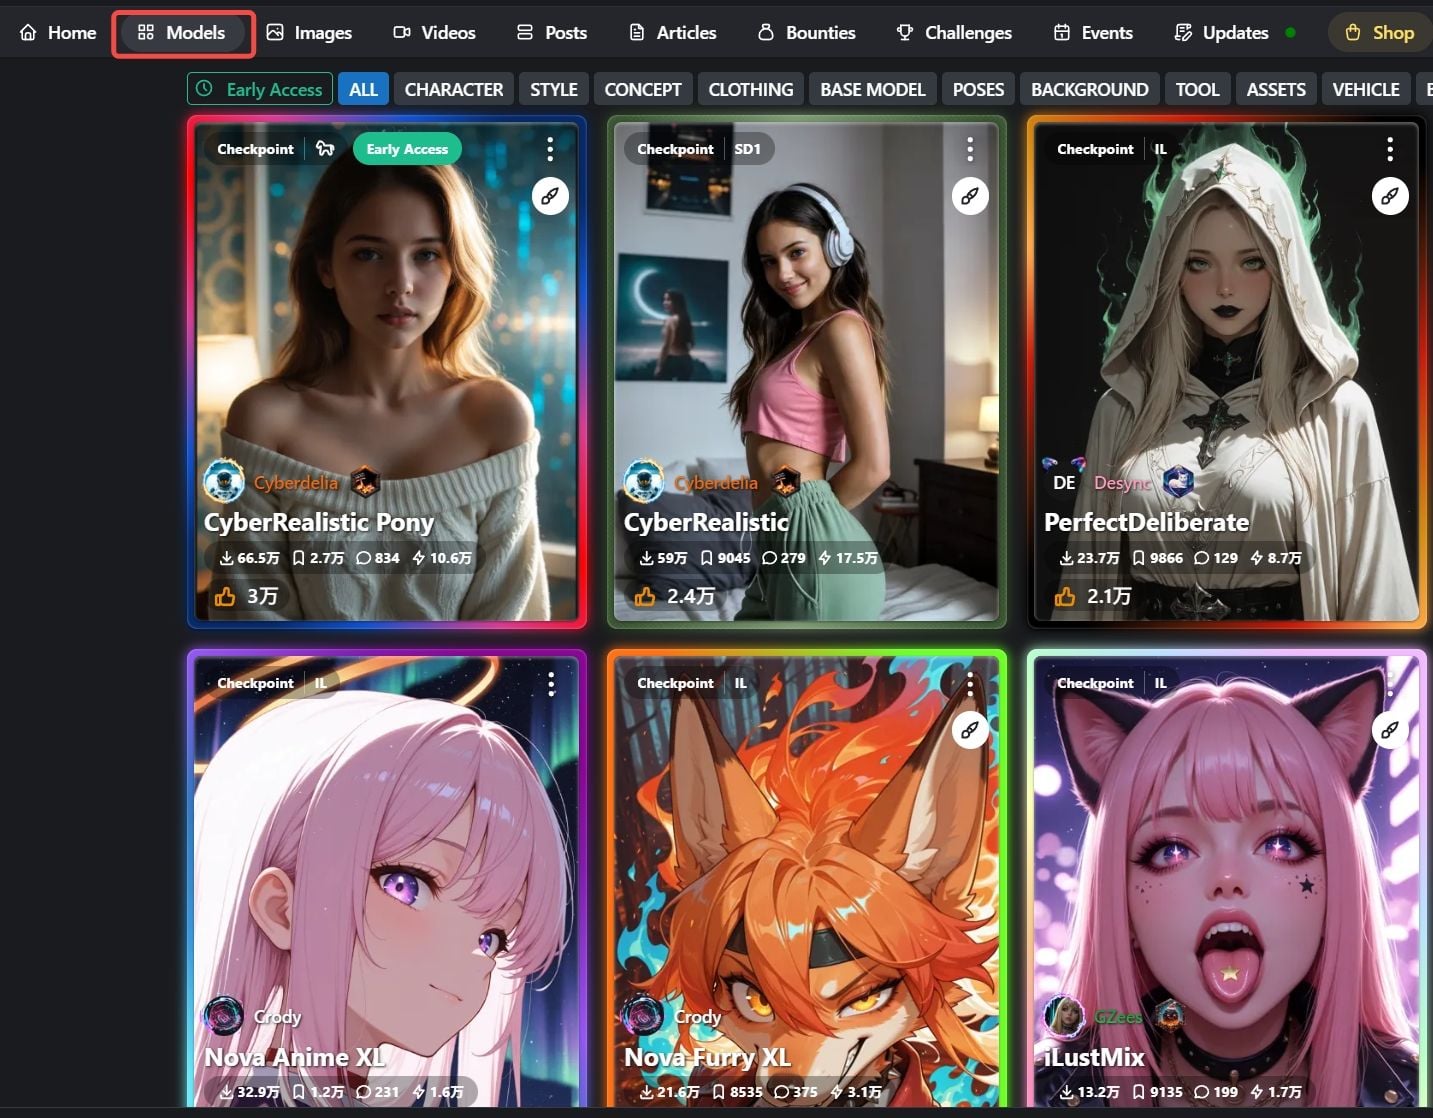
Task: Click the bookmark count 9866 on PerfectDeliberate
Action: pos(1157,558)
